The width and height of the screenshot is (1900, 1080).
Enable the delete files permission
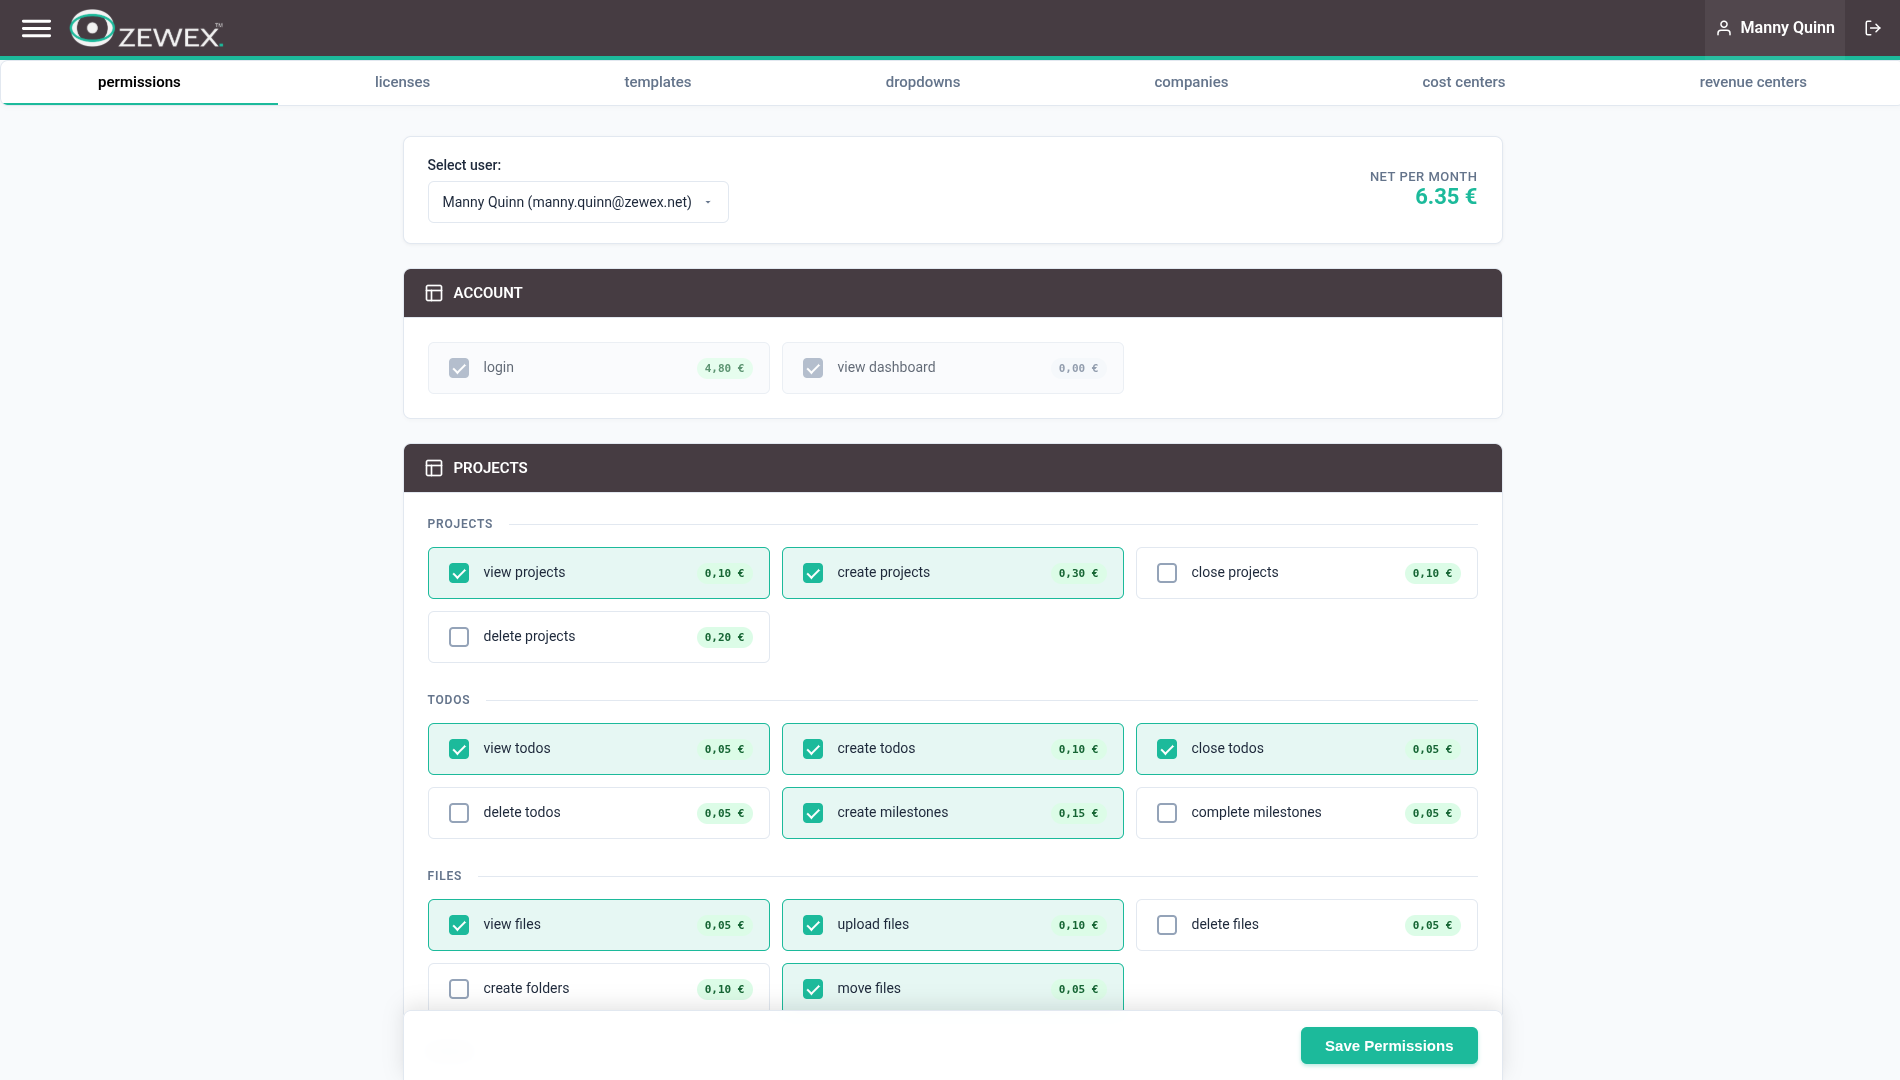pos(1167,925)
